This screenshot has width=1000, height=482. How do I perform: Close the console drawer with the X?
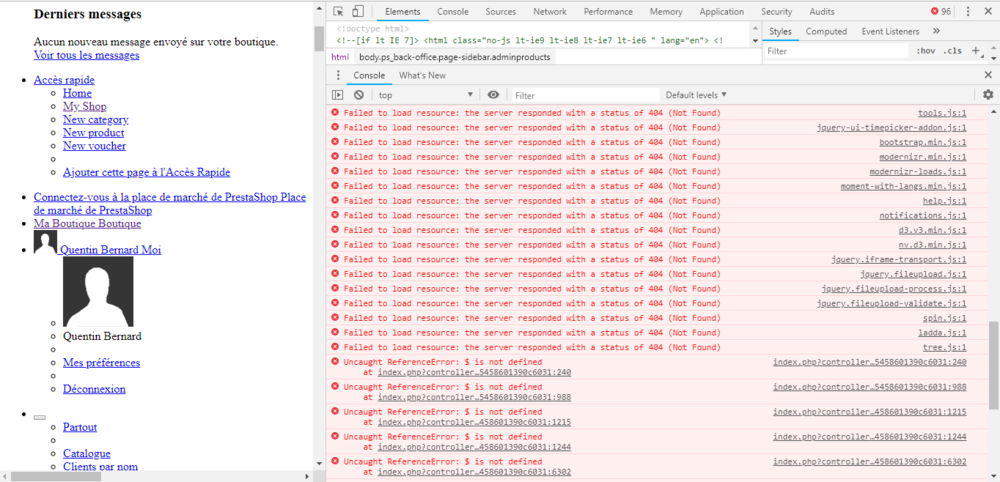coord(988,75)
